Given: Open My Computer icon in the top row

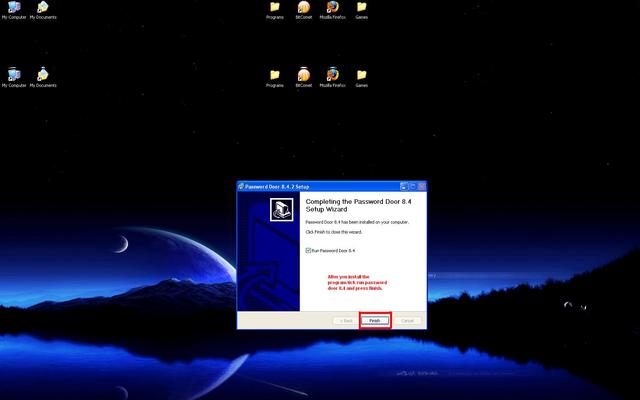Looking at the screenshot, I should click(14, 8).
